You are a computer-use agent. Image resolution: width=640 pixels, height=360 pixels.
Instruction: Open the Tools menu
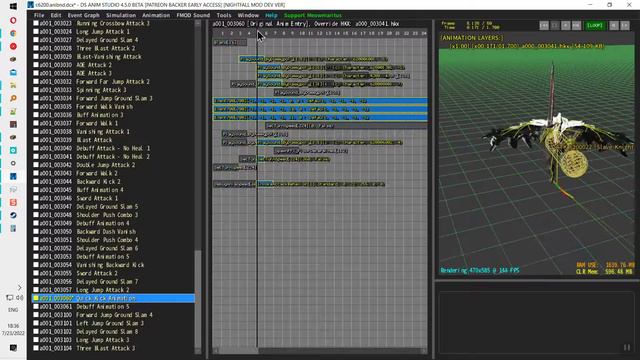(x=224, y=15)
